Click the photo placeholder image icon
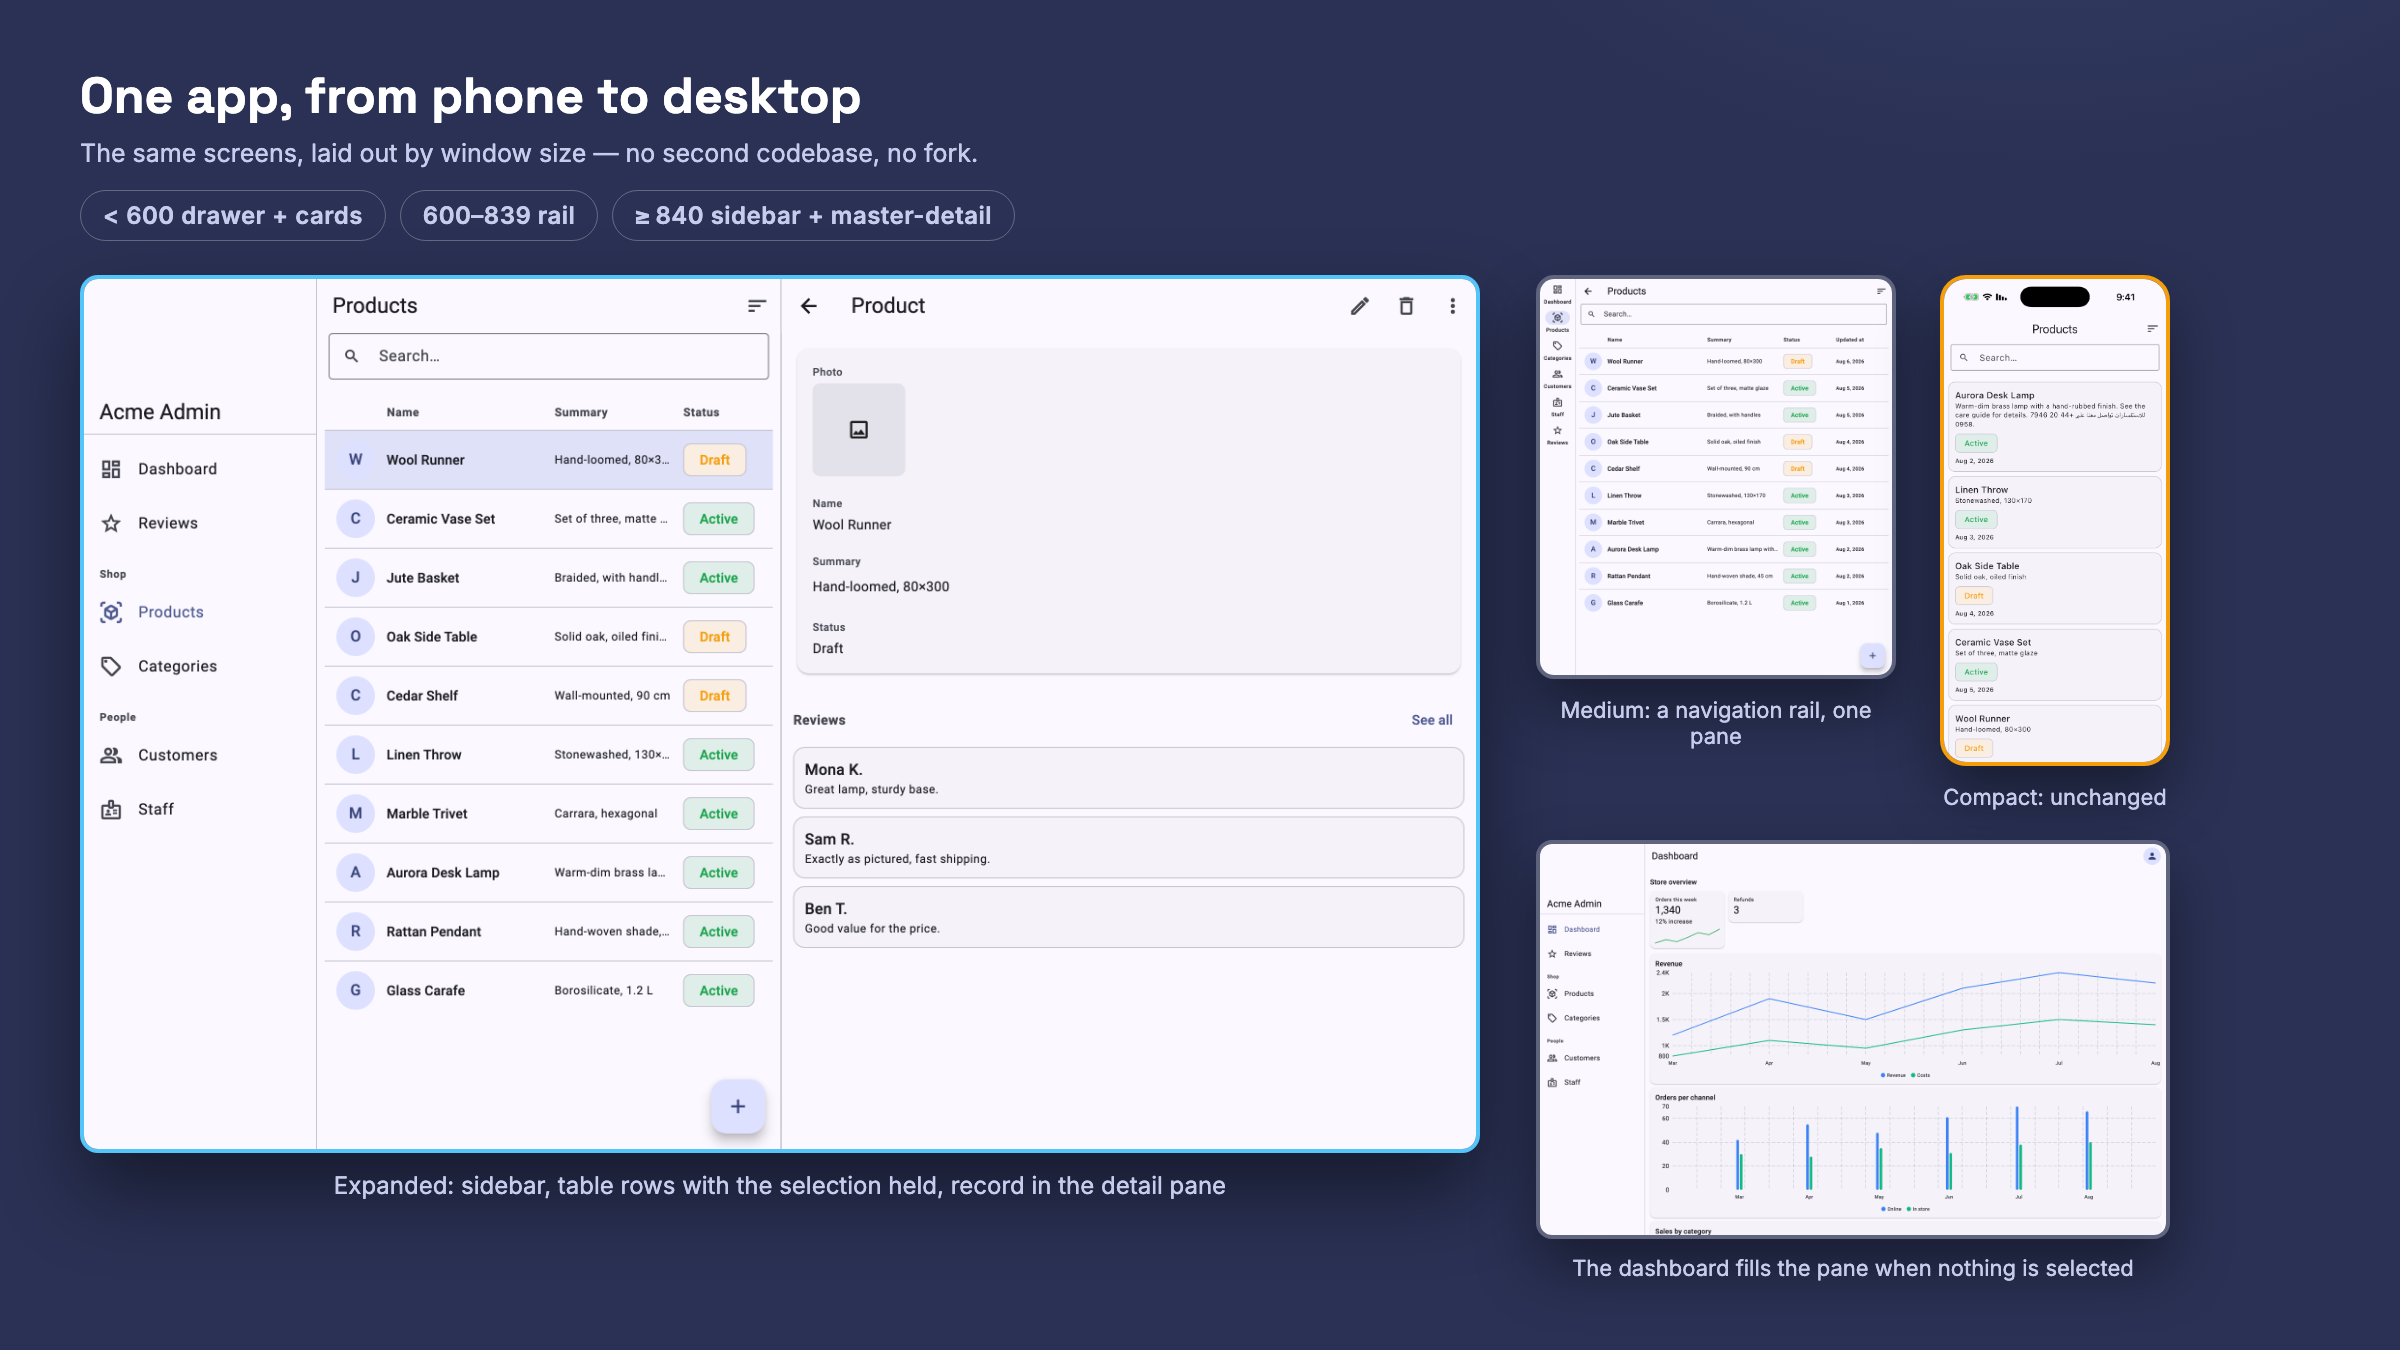 tap(859, 430)
